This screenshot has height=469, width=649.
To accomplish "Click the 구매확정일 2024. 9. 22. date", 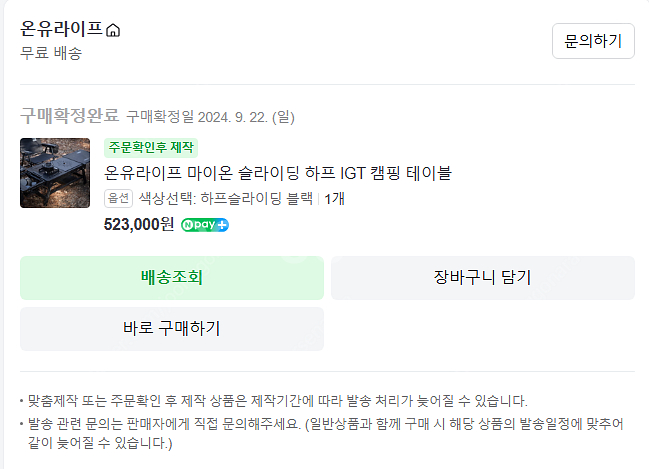I will click(210, 117).
